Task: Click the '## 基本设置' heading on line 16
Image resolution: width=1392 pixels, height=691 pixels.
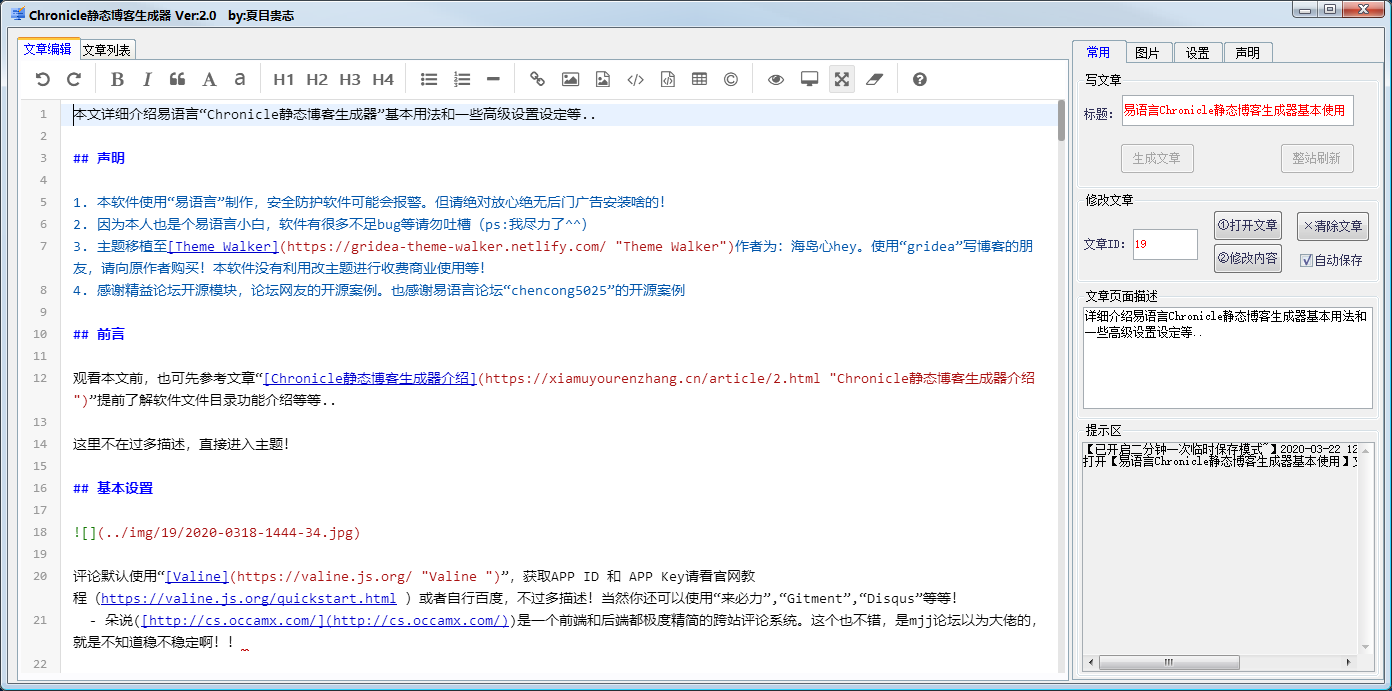Action: pos(113,488)
